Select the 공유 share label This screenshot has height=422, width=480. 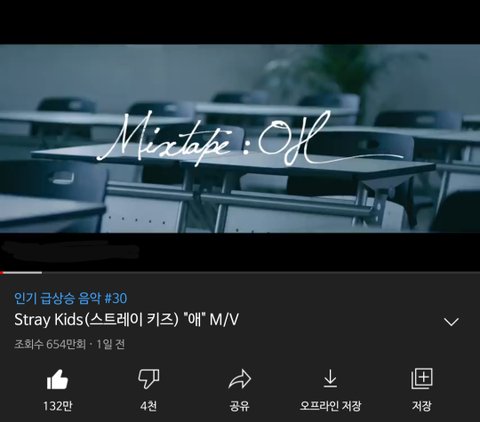click(x=240, y=406)
